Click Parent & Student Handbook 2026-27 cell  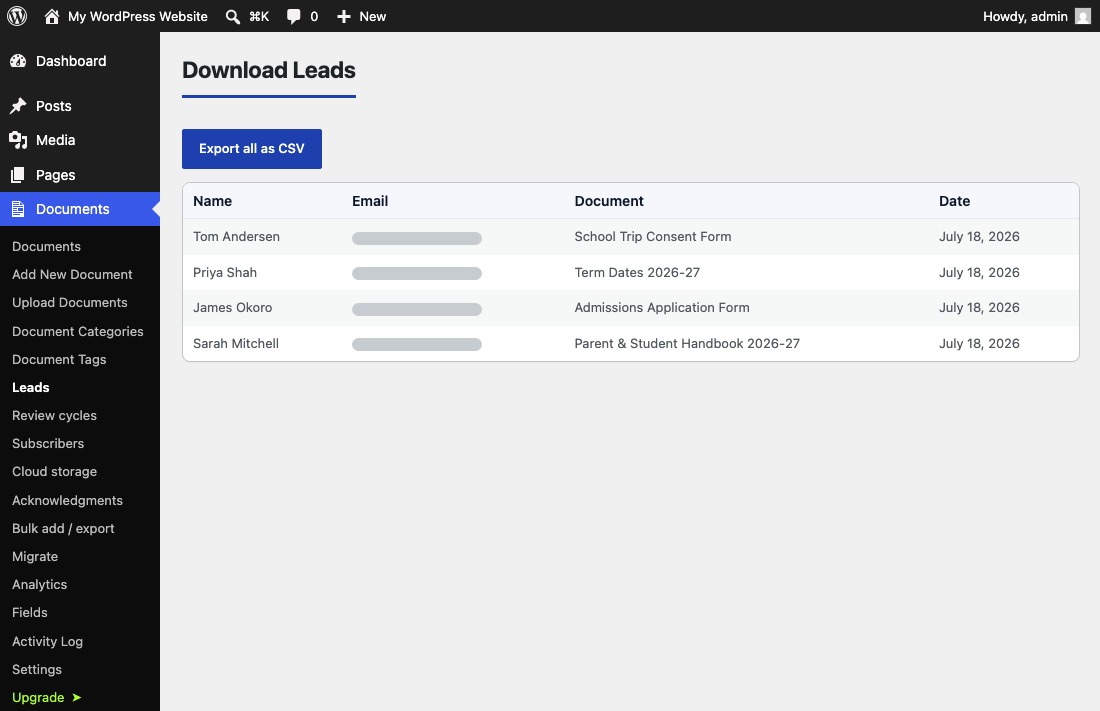pos(687,343)
